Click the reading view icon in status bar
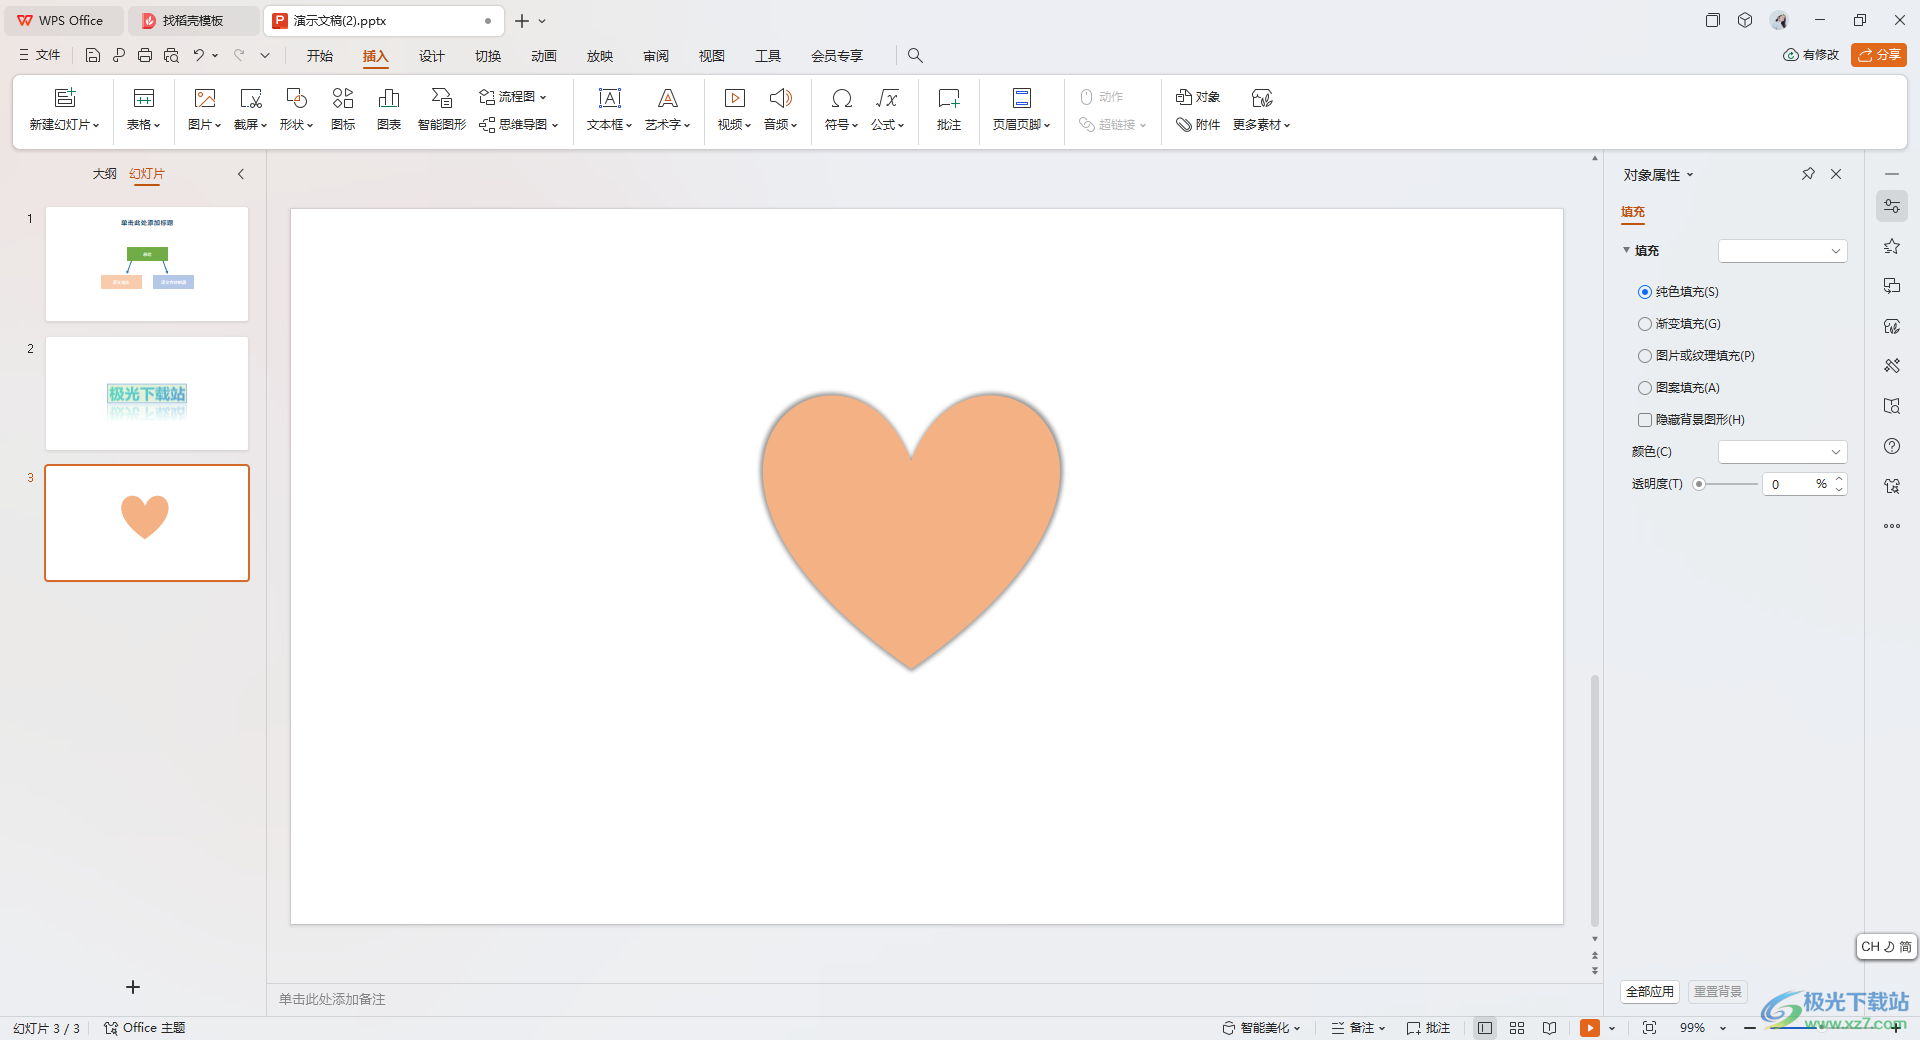Screen dimensions: 1920x1040 1549,1028
